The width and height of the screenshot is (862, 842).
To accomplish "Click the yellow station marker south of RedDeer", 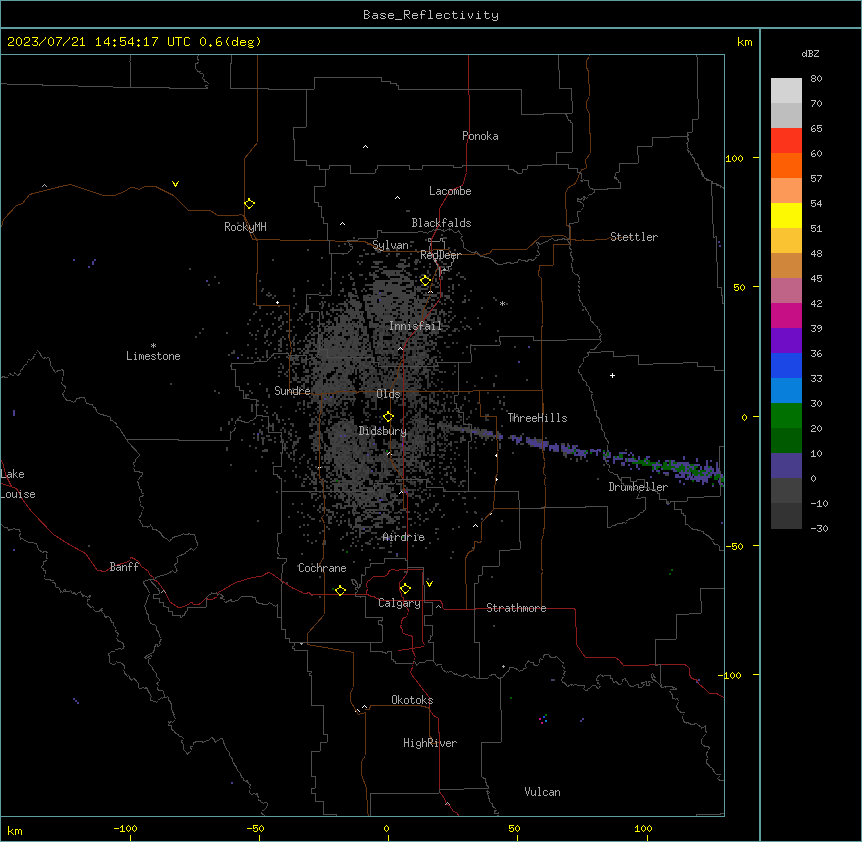I will tap(425, 281).
